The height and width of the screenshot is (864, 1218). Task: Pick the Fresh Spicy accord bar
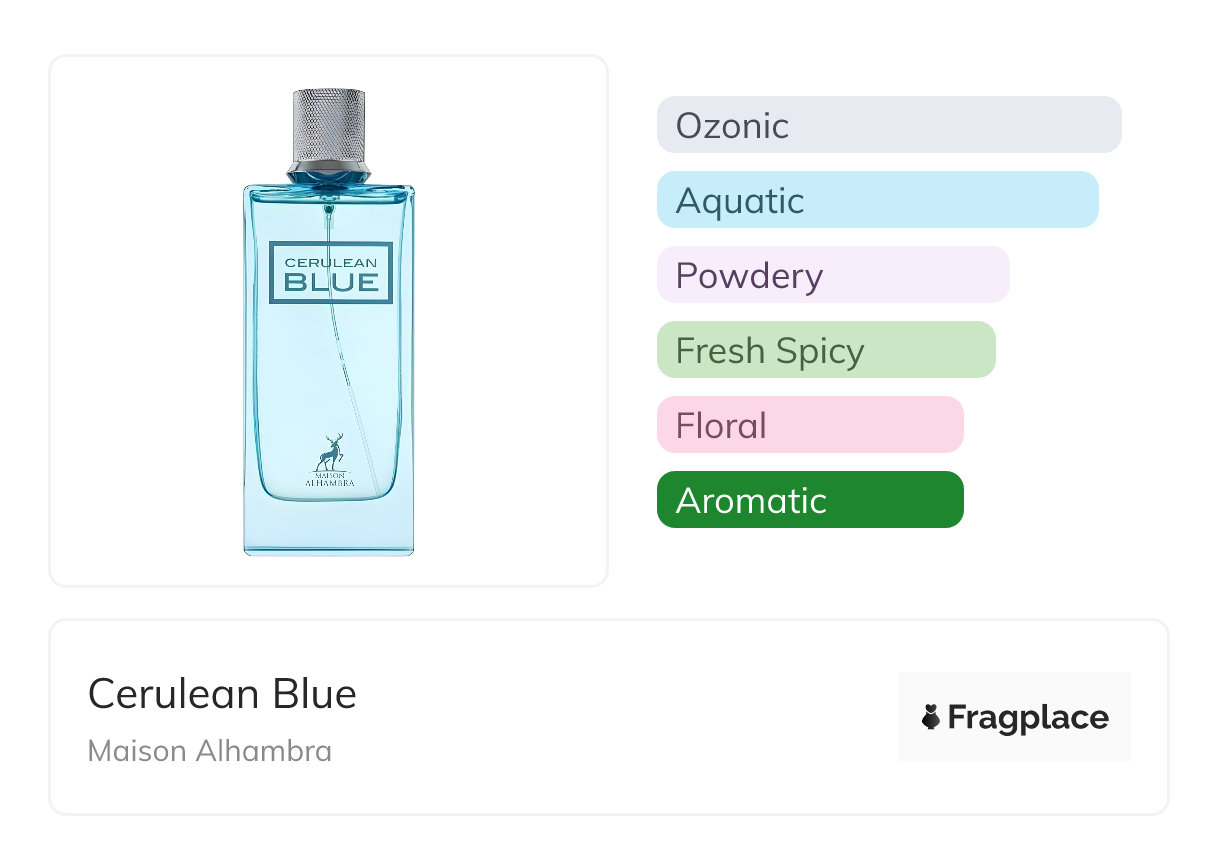(825, 350)
